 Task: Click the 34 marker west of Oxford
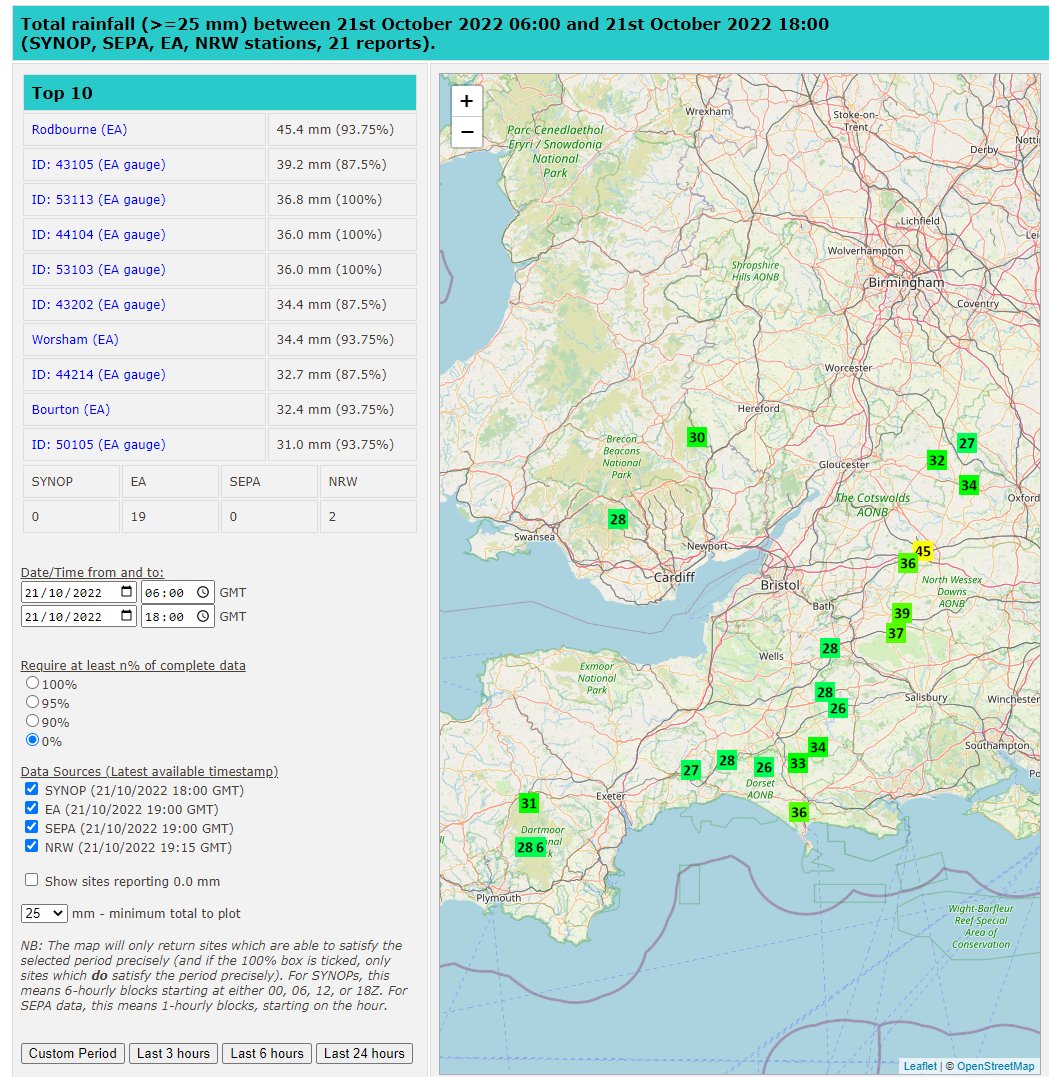969,486
